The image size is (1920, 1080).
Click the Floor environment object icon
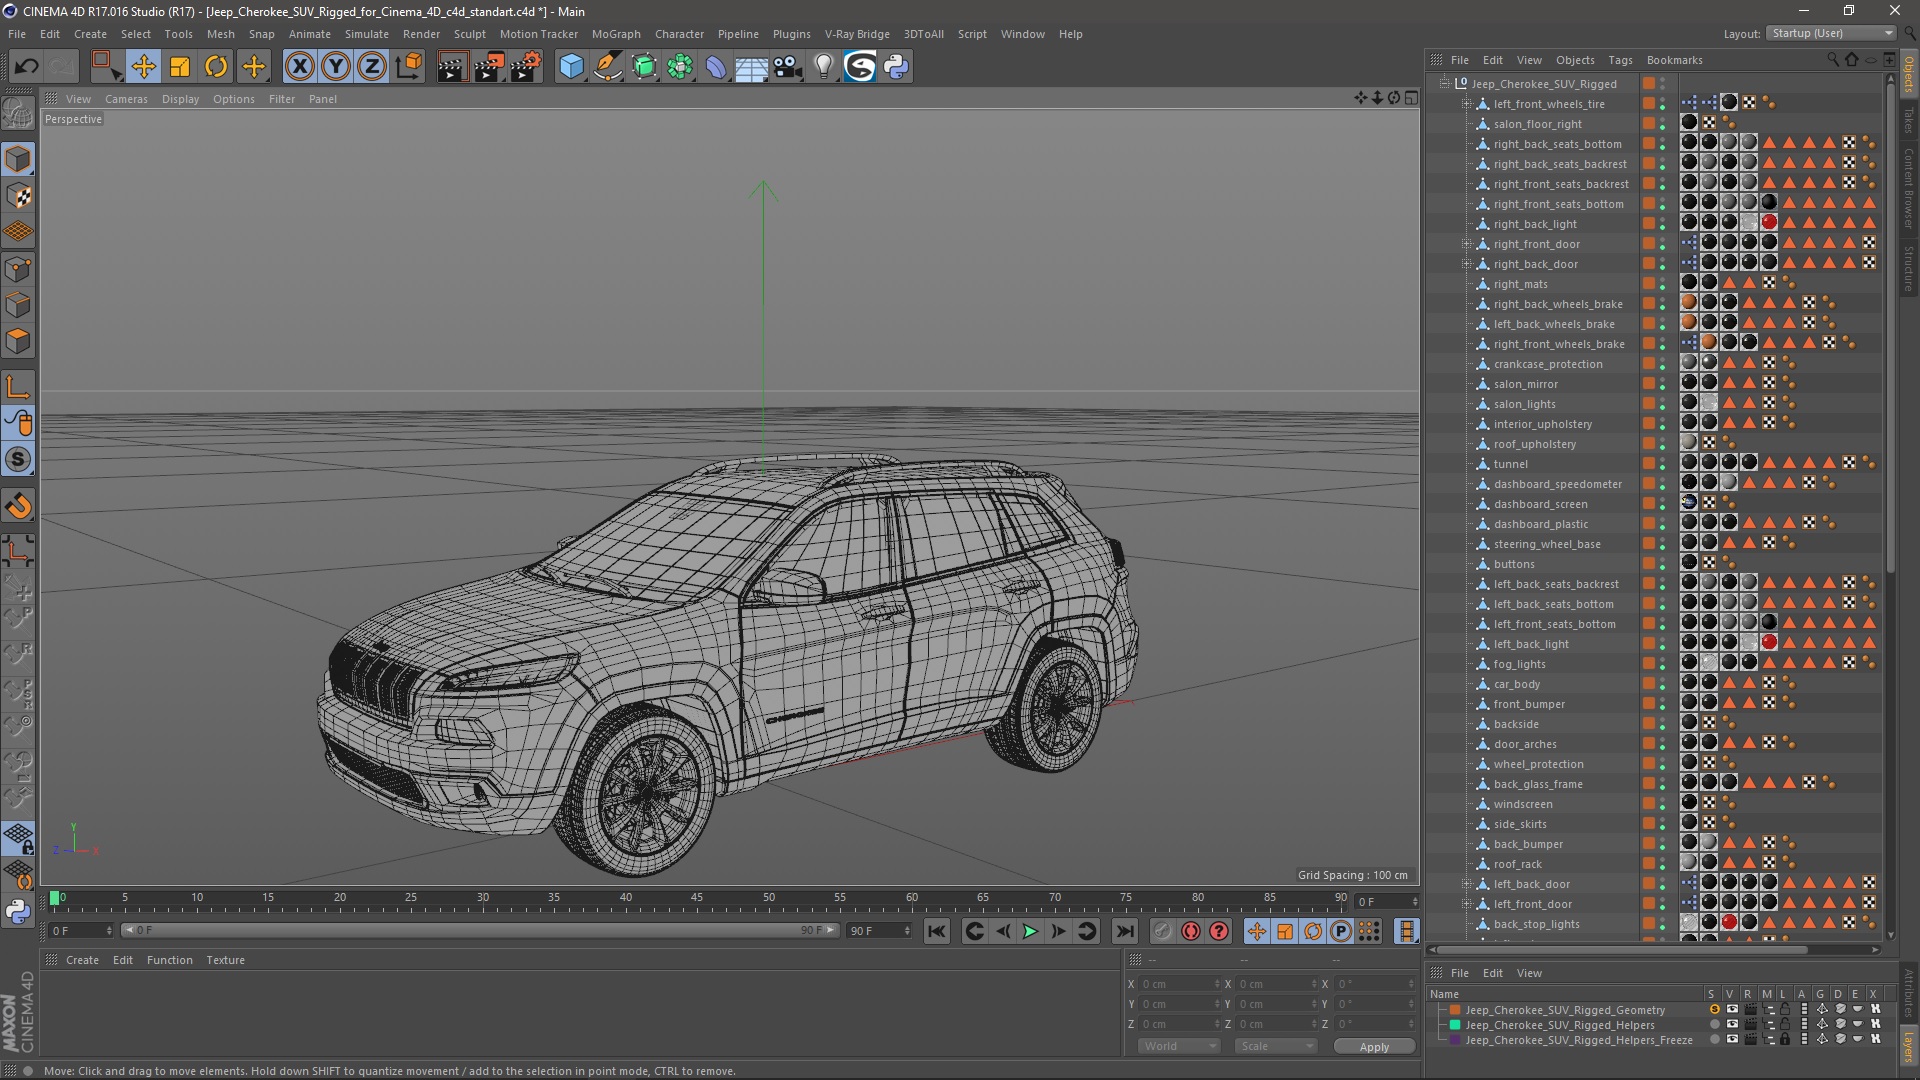click(752, 67)
